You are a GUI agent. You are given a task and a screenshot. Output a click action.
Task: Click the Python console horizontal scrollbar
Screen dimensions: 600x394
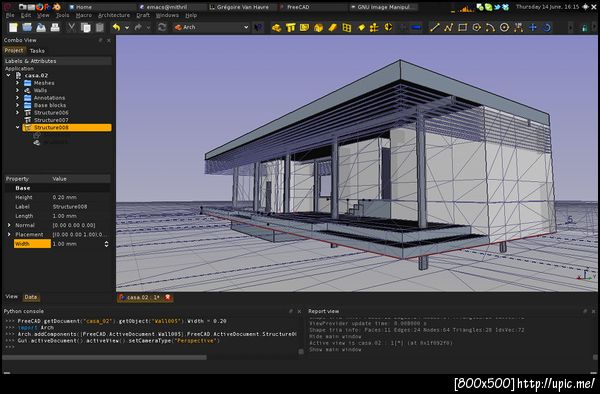(104, 357)
